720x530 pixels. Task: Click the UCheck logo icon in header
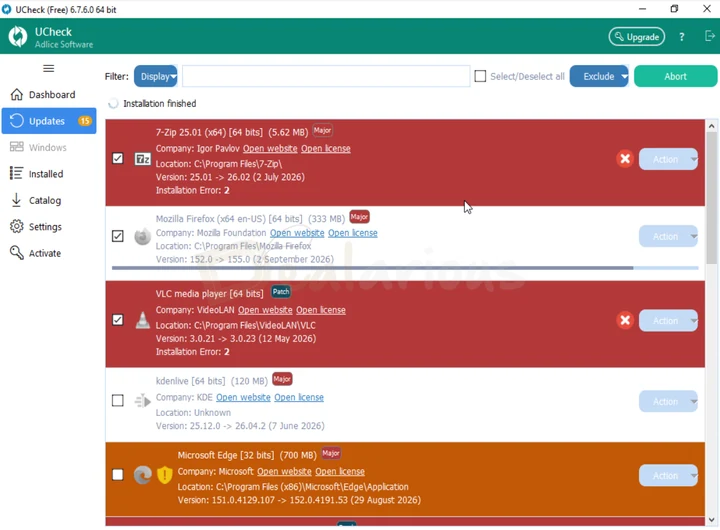pyautogui.click(x=18, y=37)
